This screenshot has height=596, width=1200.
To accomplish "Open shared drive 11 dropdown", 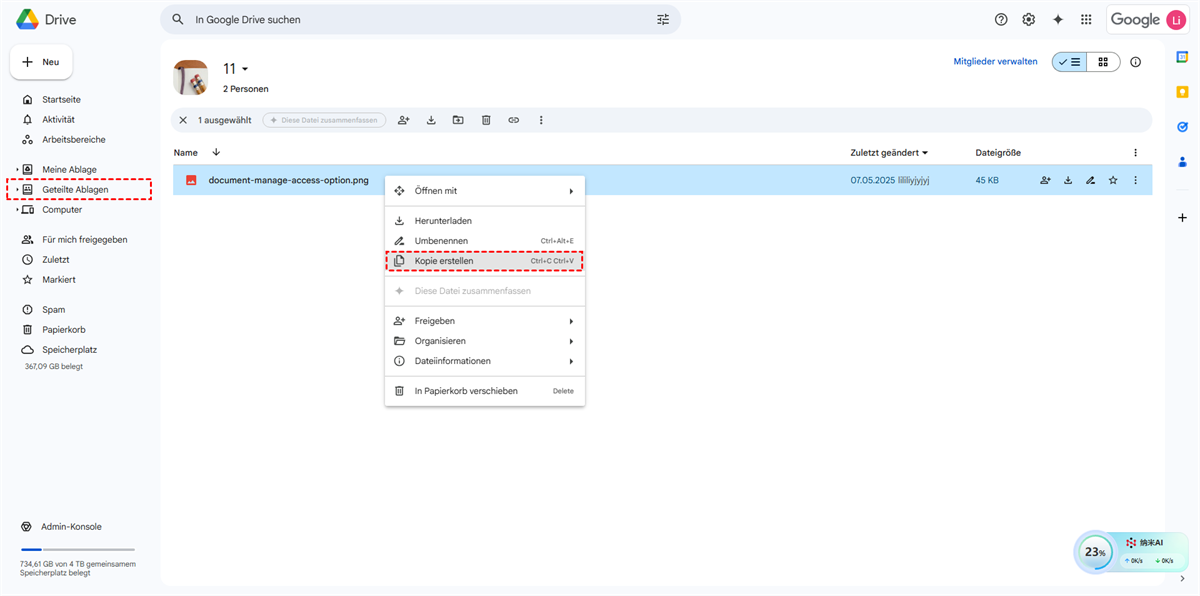I will point(236,69).
